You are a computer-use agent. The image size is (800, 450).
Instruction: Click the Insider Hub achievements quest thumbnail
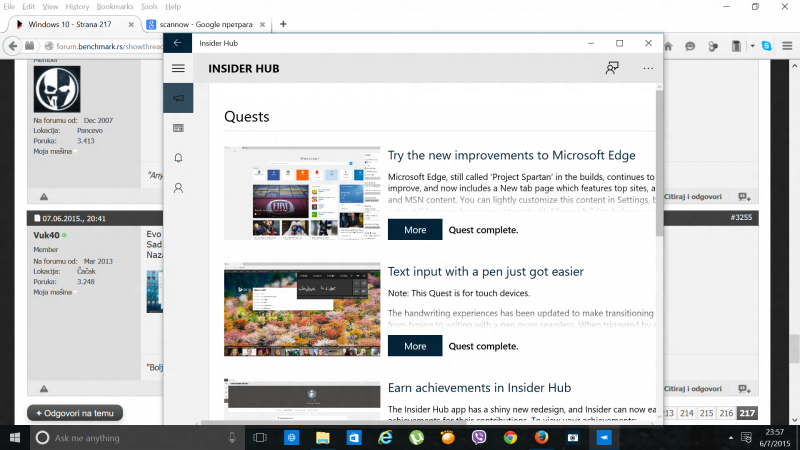pos(302,400)
